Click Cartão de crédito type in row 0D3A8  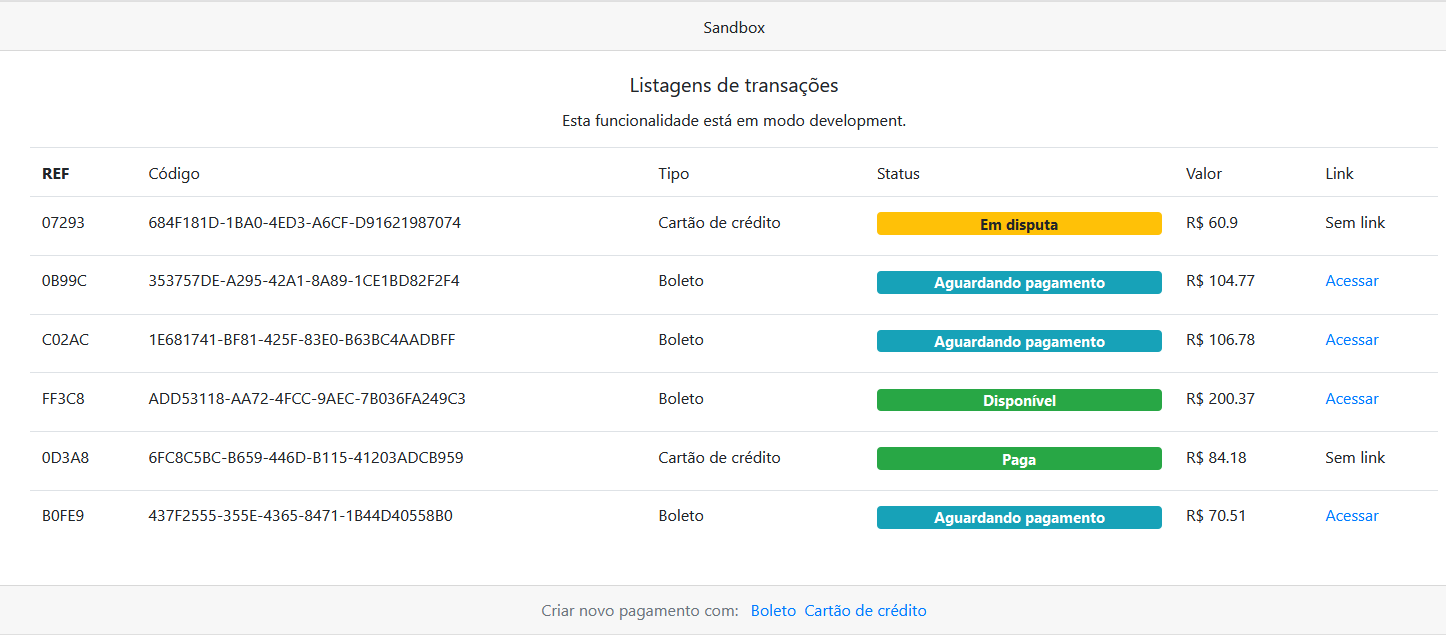[x=719, y=458]
